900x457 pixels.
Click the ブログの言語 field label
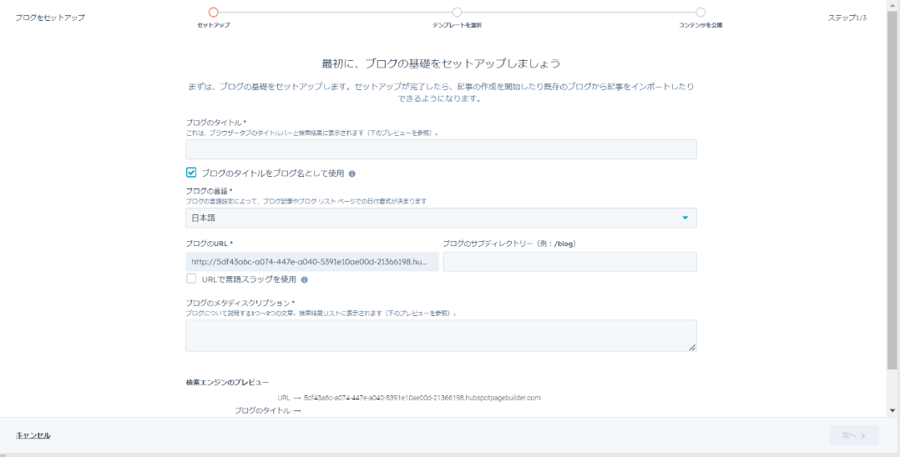click(x=209, y=191)
